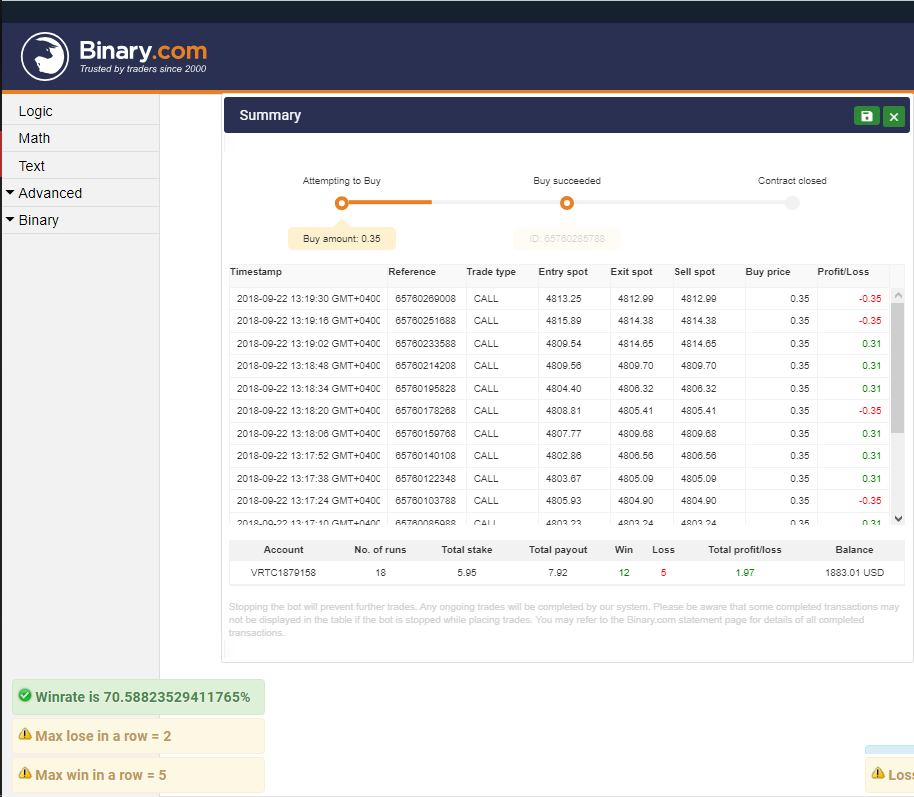Click Total payout value 7.92

click(557, 573)
